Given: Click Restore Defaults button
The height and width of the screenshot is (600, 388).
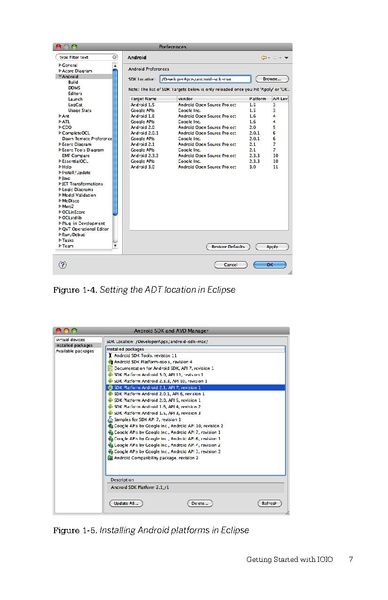Looking at the screenshot, I should tap(228, 247).
